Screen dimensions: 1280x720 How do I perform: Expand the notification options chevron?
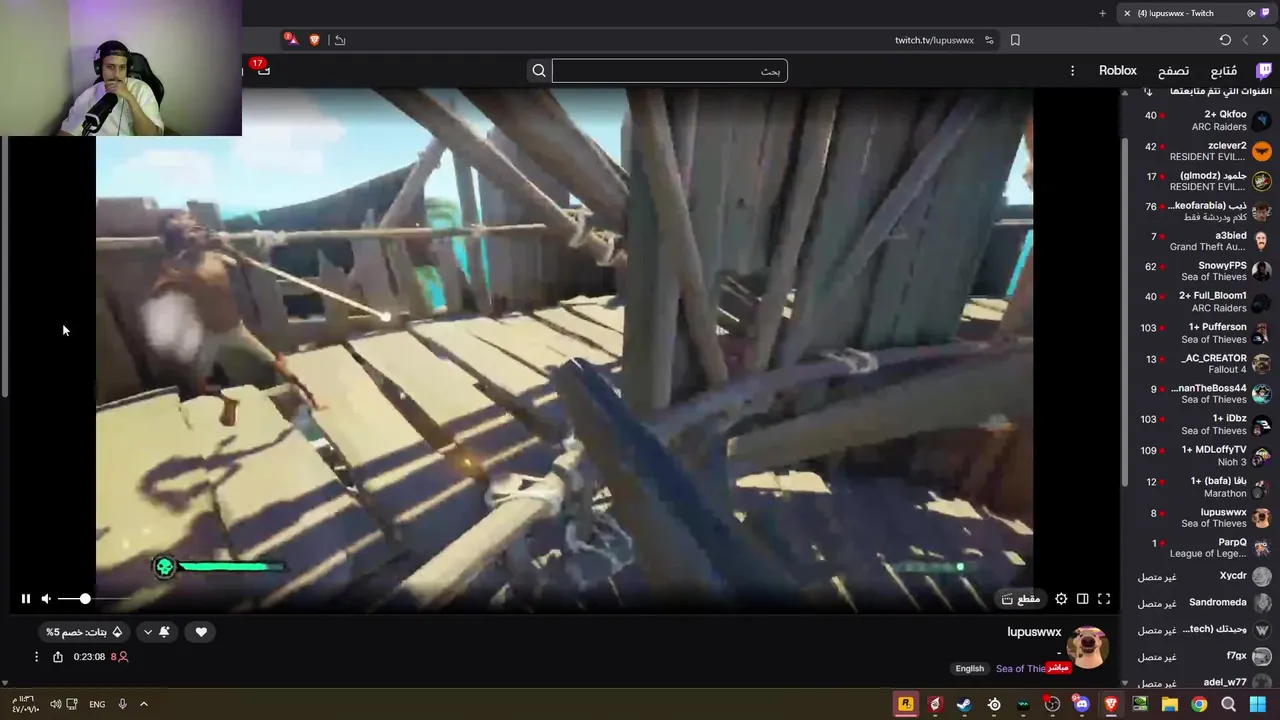pos(148,632)
